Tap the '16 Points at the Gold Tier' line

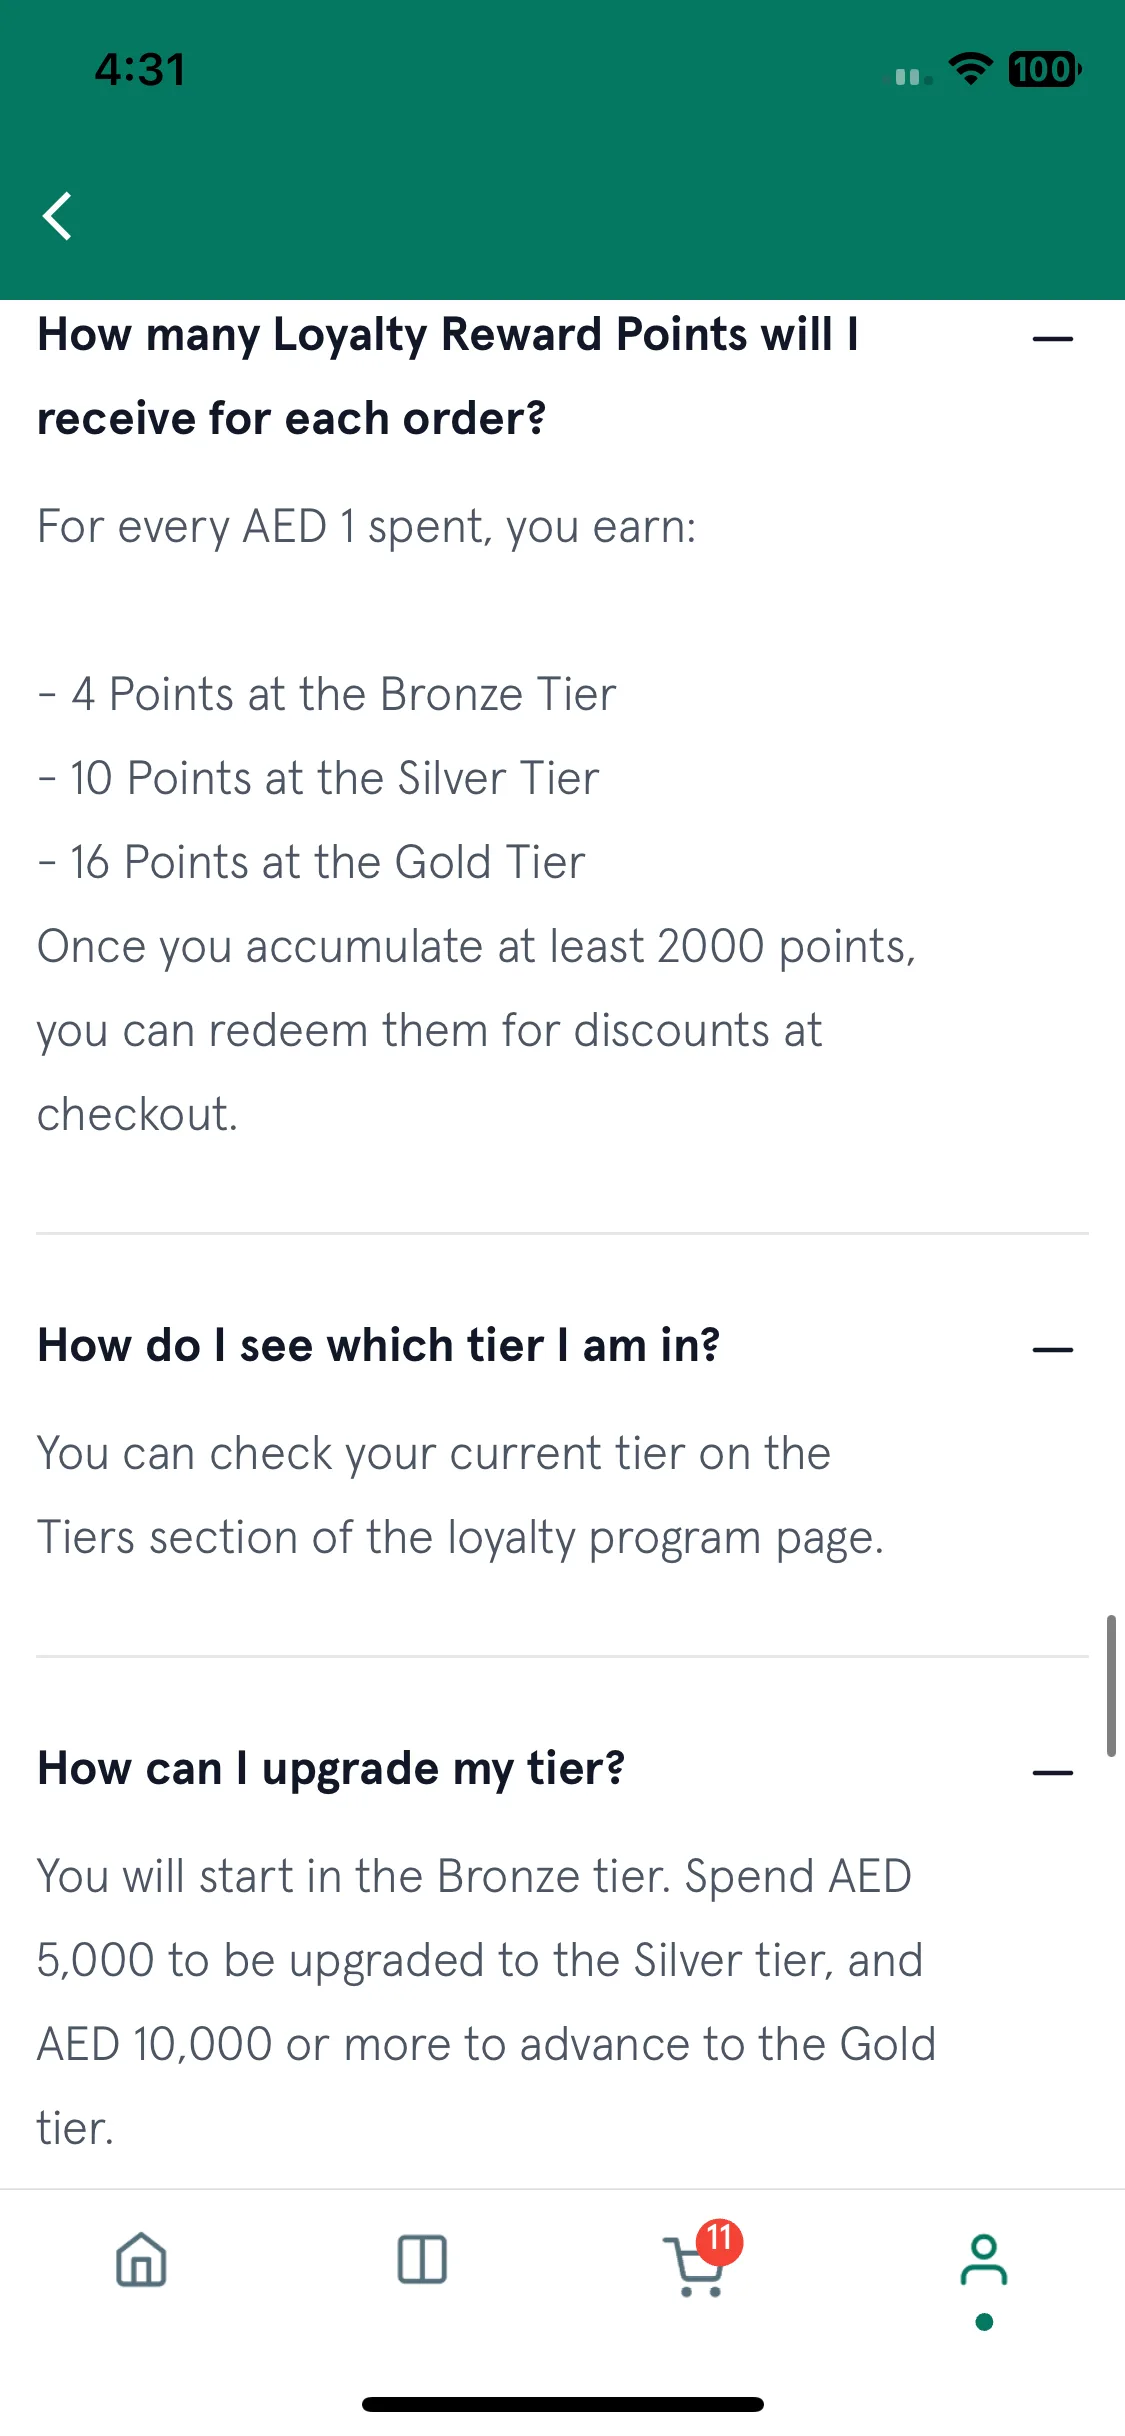311,862
